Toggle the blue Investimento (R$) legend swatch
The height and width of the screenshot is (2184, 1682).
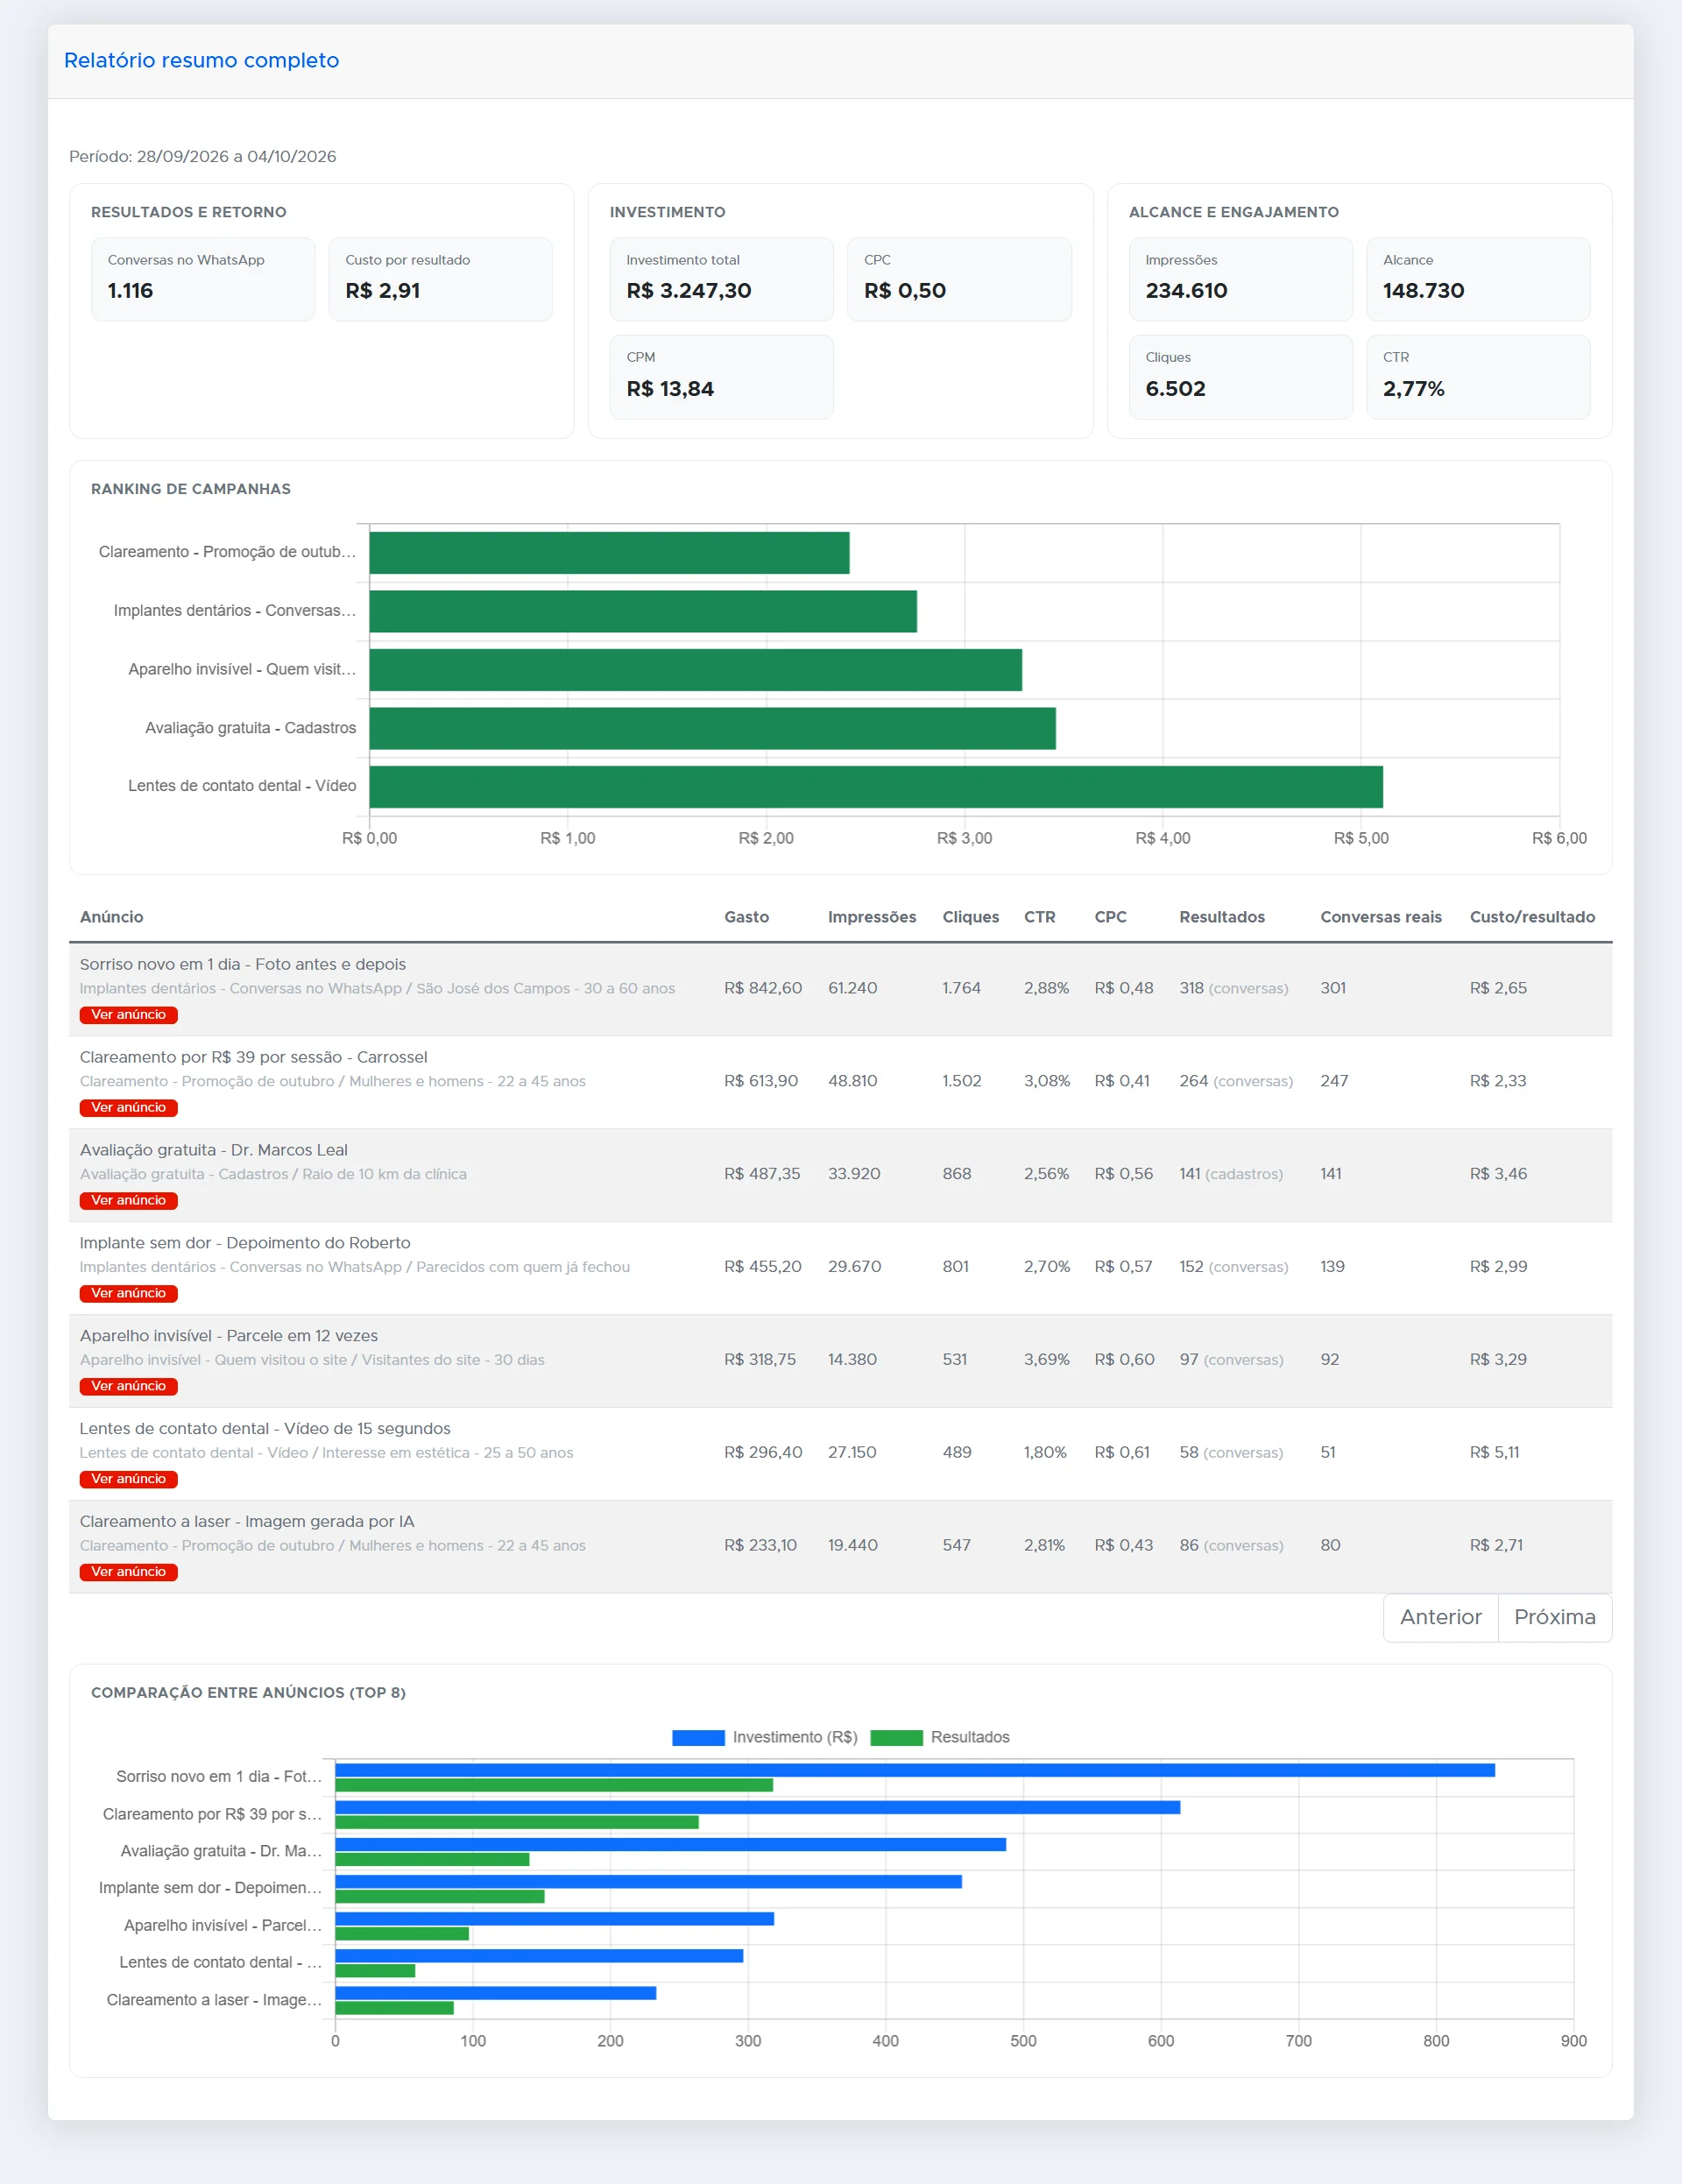tap(698, 1738)
